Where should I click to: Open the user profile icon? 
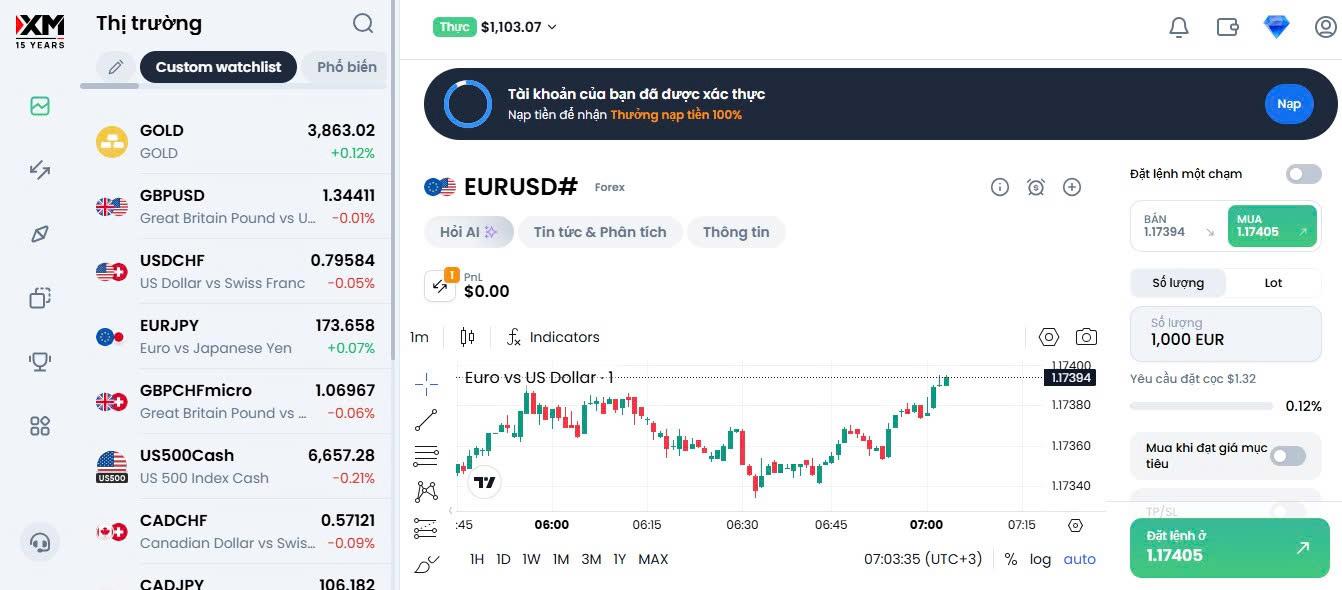pos(1326,27)
